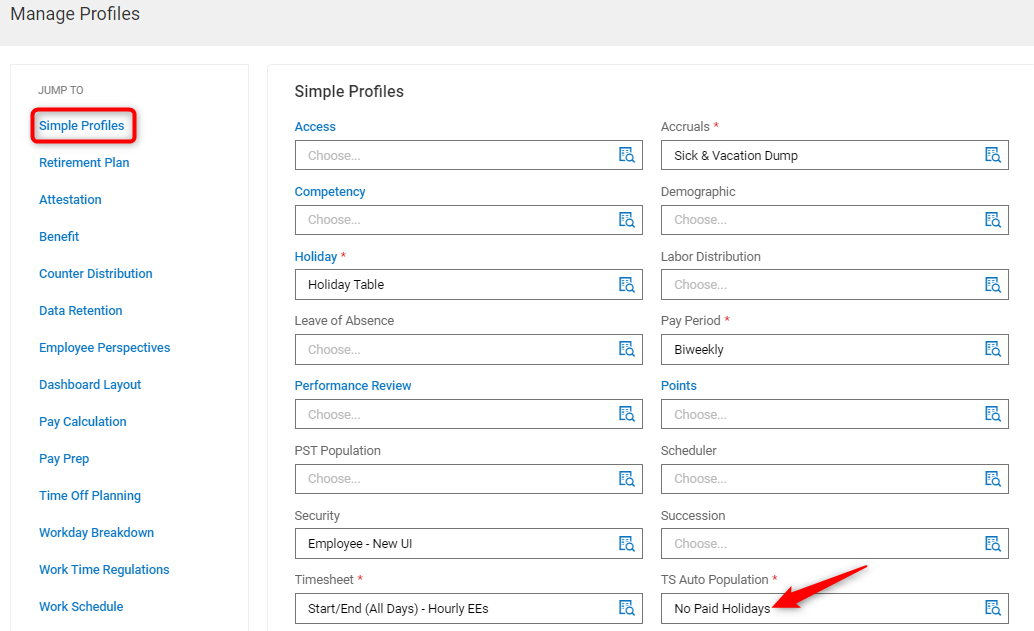
Task: Open the TS Auto Population lookup icon
Action: coord(992,607)
